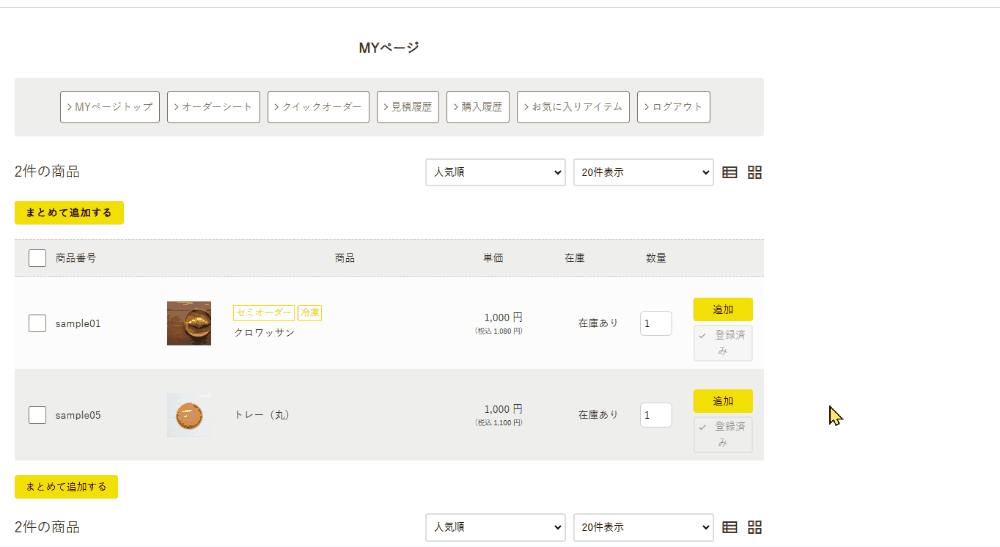Image resolution: width=1000 pixels, height=547 pixels.
Task: Click the lower list view icon
Action: point(730,527)
